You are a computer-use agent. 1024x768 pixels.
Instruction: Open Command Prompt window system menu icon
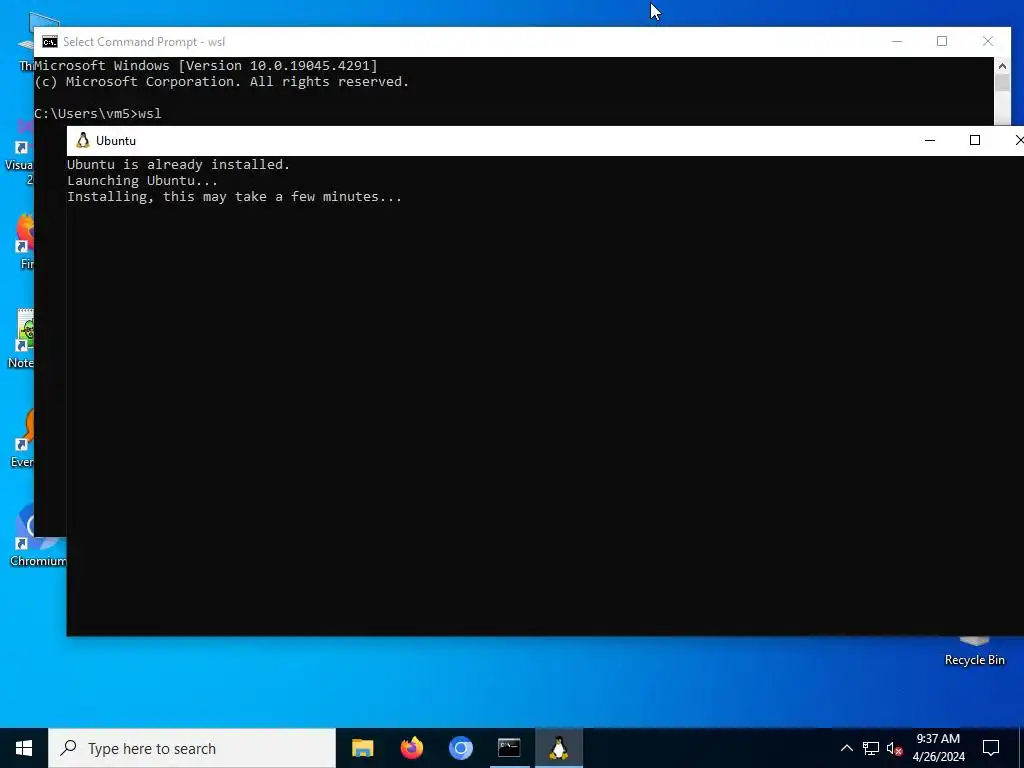pyautogui.click(x=50, y=42)
